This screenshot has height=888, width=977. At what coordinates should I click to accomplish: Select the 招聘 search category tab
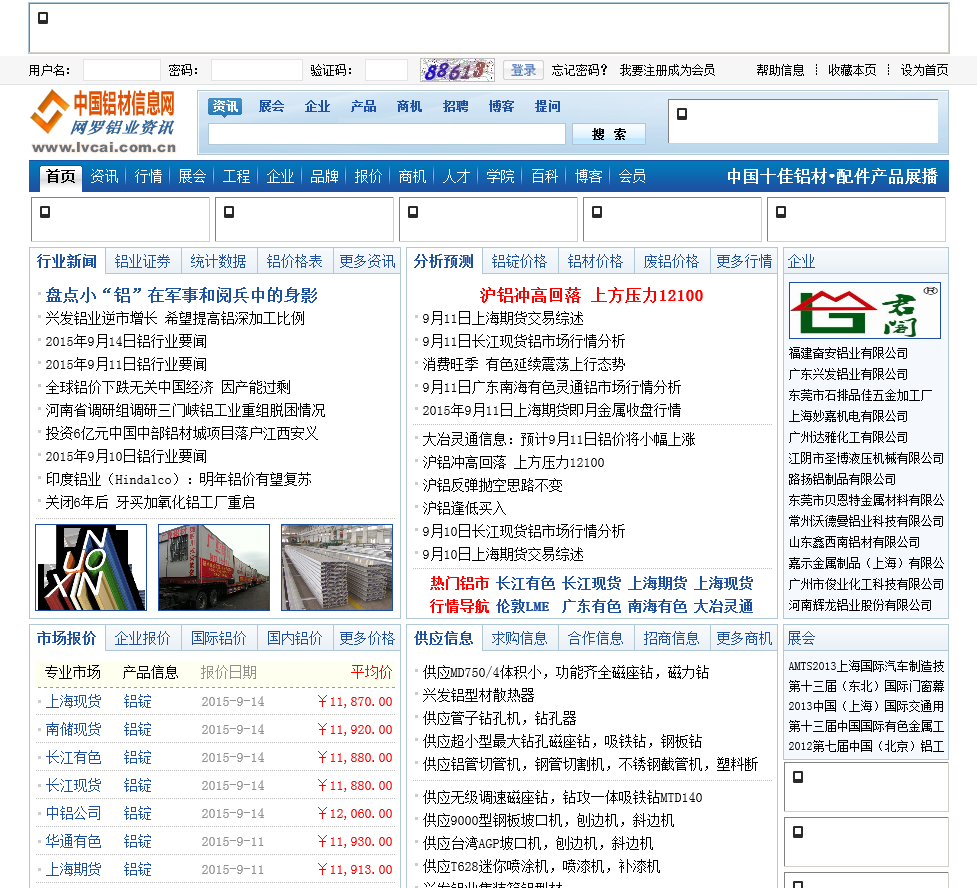pyautogui.click(x=455, y=107)
